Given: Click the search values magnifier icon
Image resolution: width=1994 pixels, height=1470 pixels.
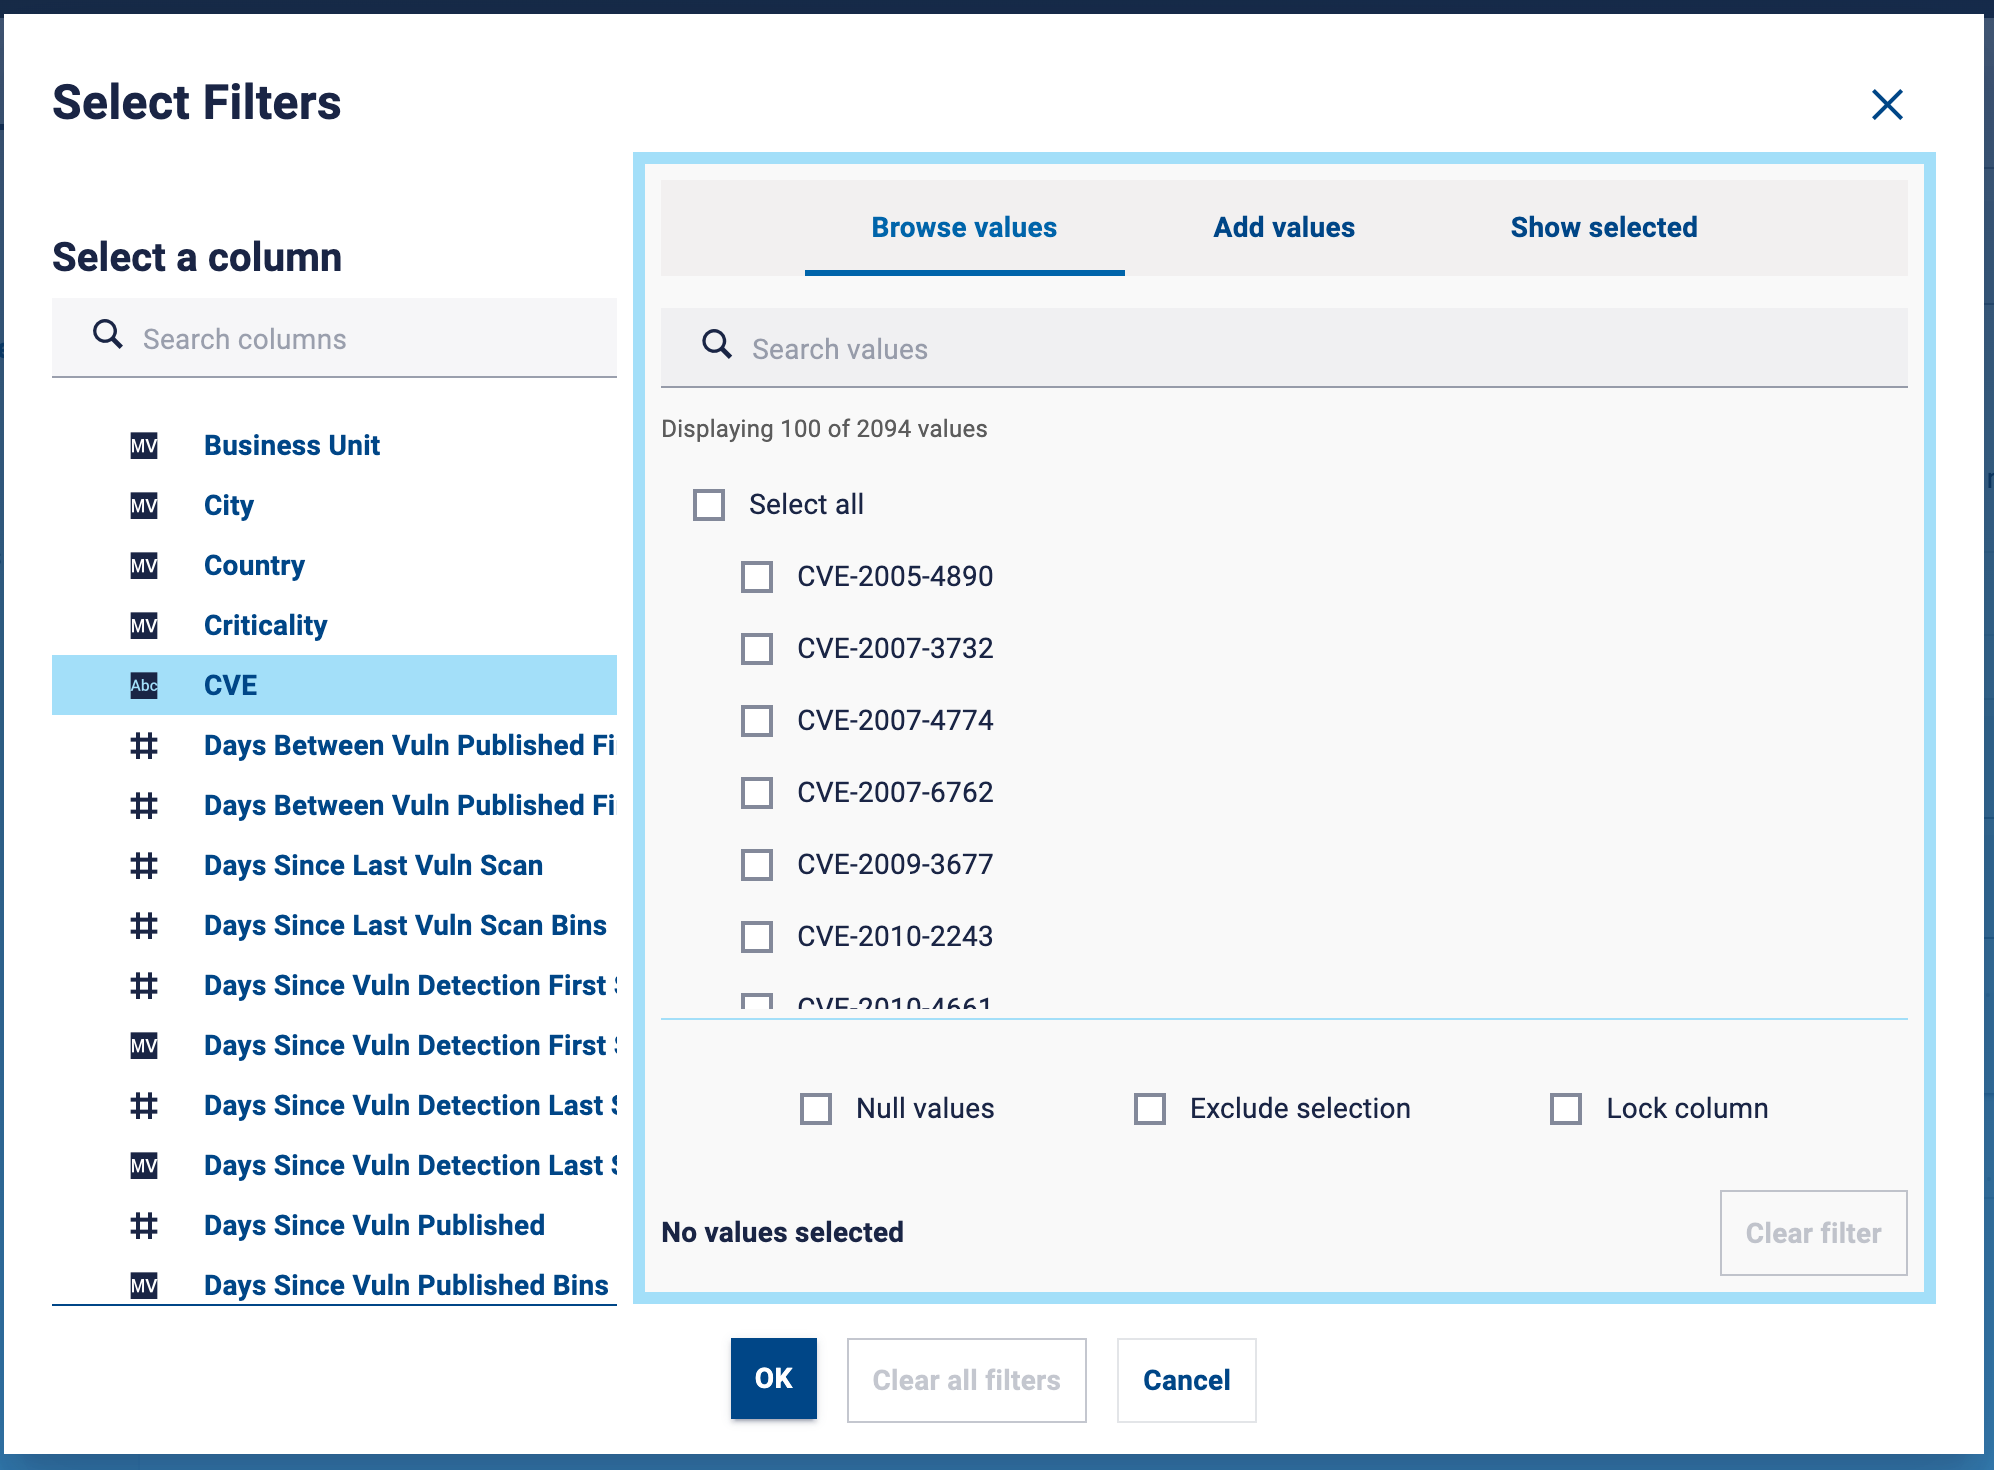Looking at the screenshot, I should point(717,344).
